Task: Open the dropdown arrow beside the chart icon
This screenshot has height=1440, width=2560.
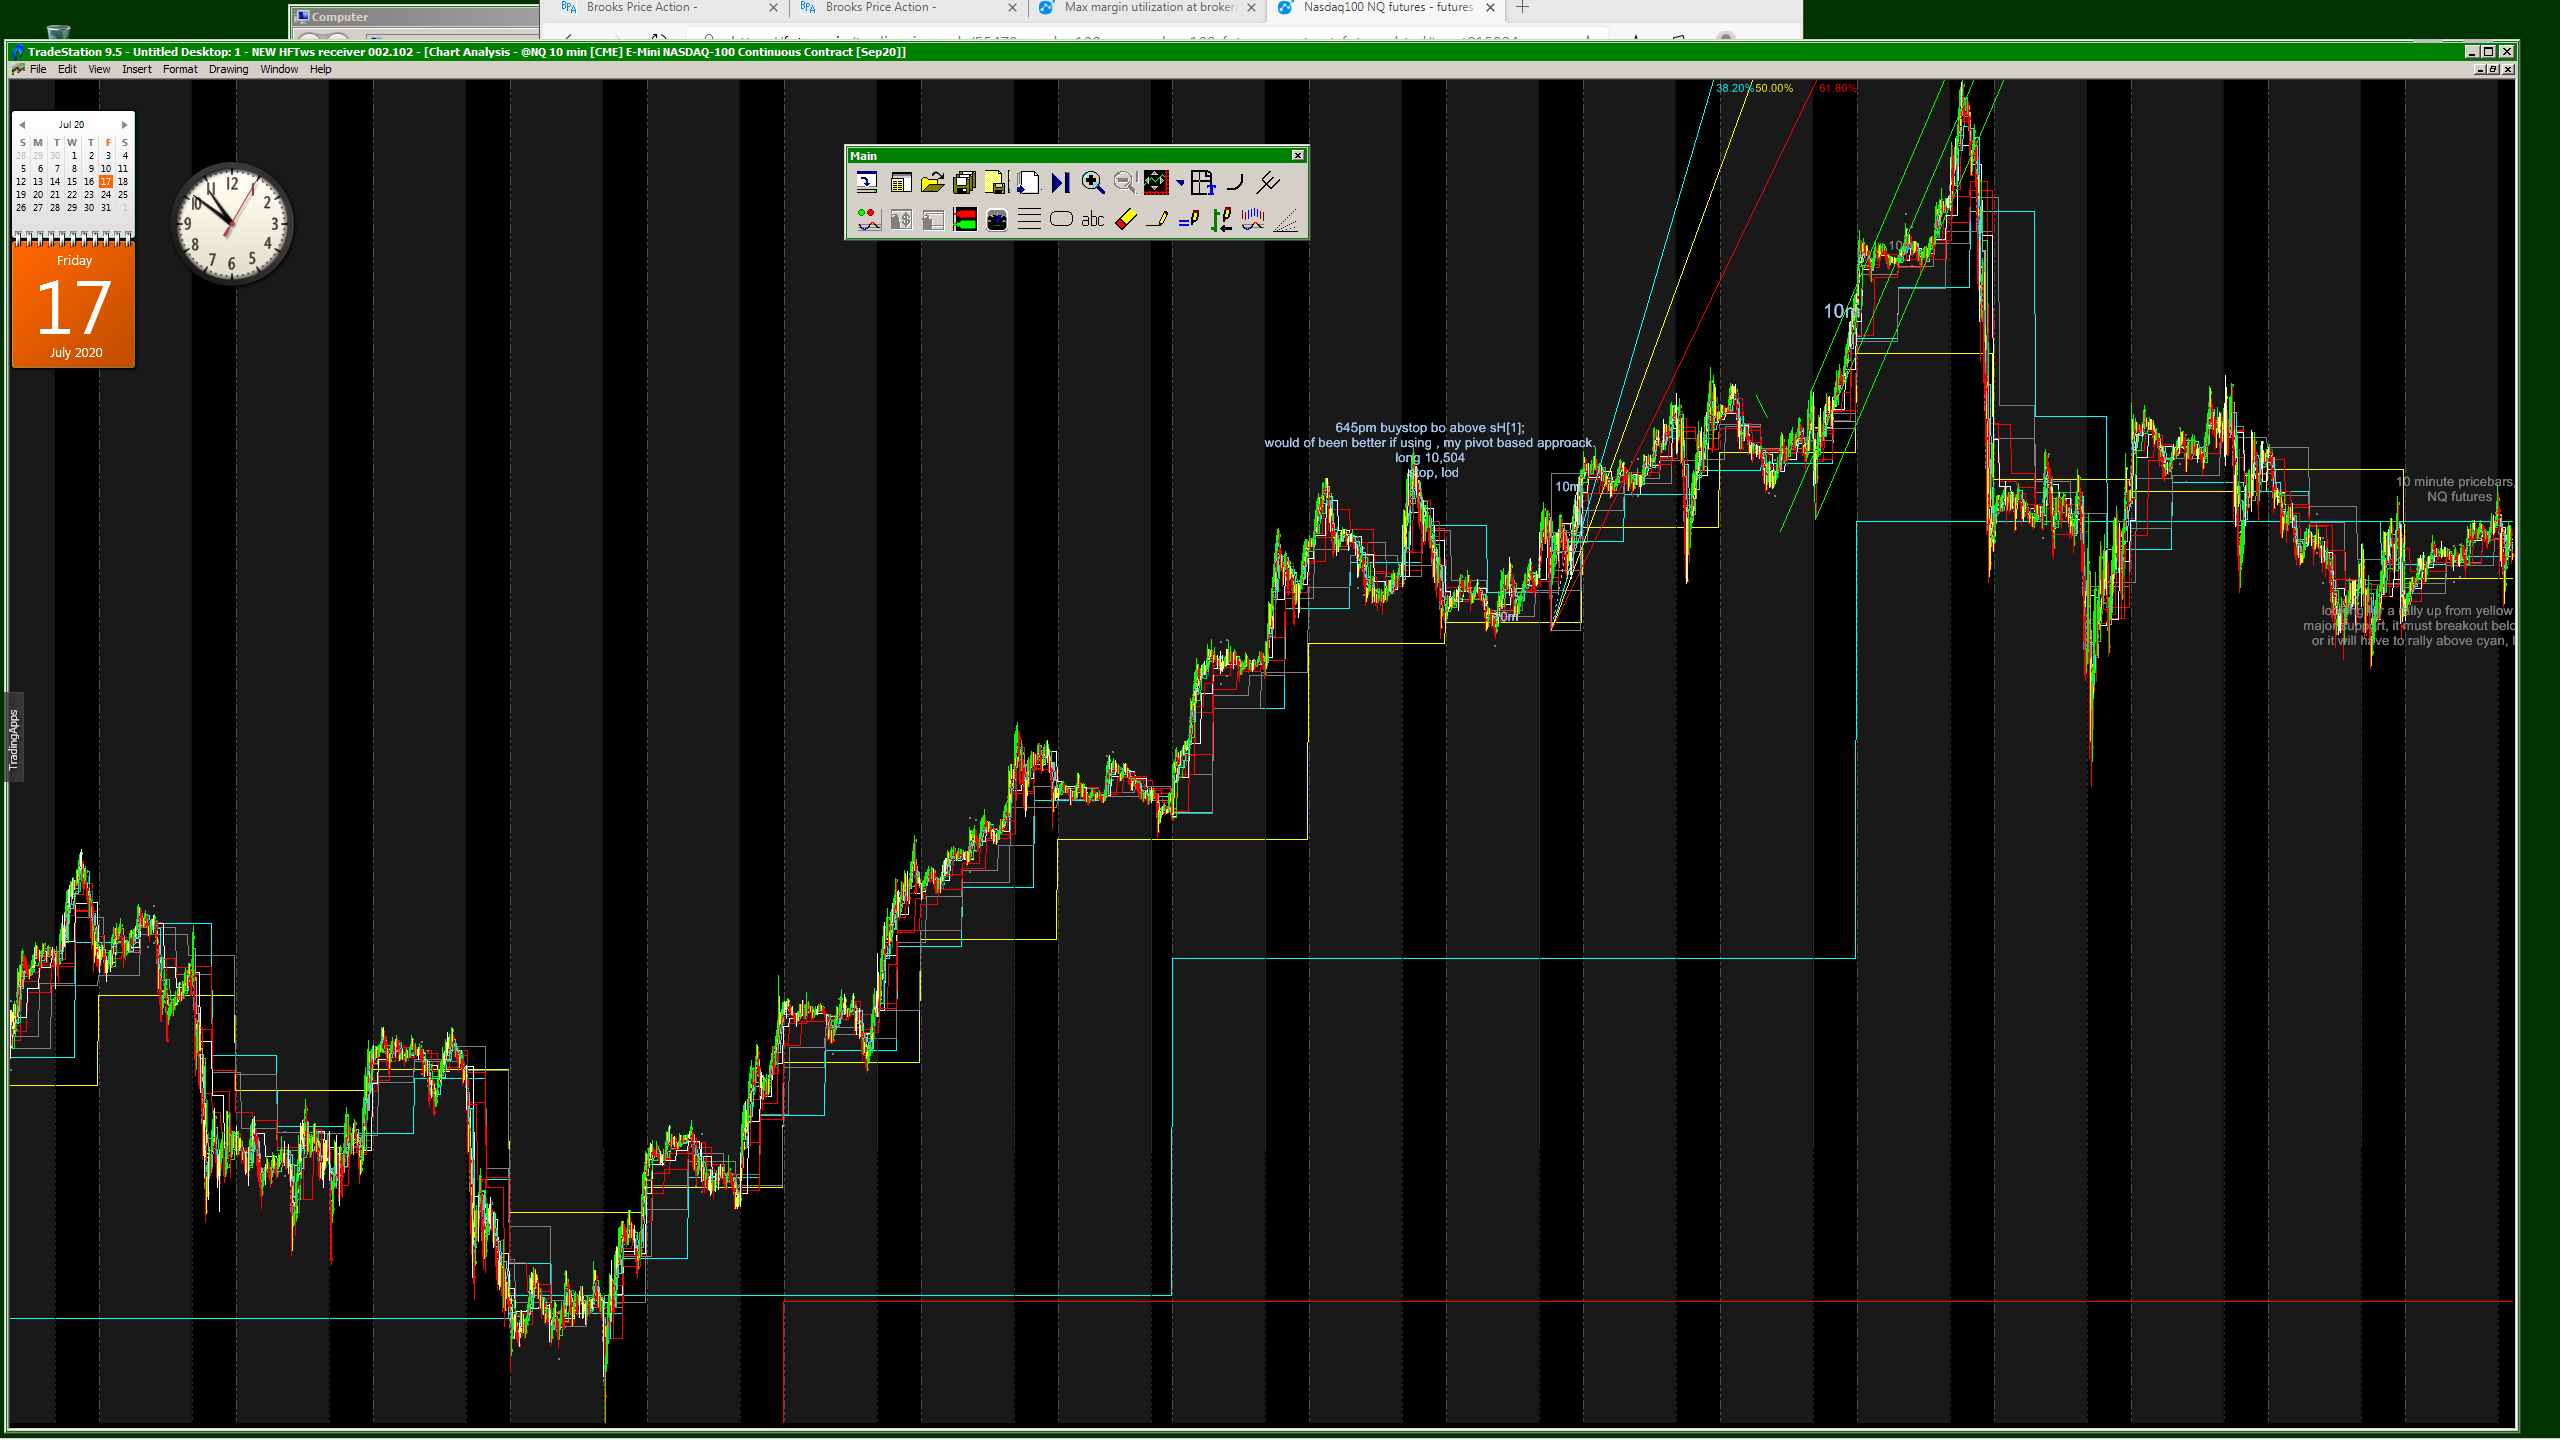Action: (1180, 182)
